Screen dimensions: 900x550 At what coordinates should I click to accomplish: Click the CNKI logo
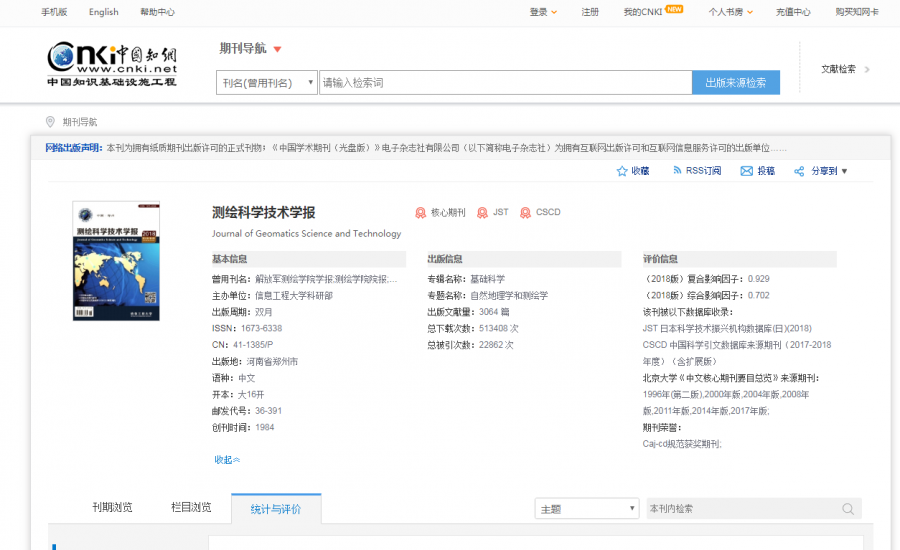(111, 65)
